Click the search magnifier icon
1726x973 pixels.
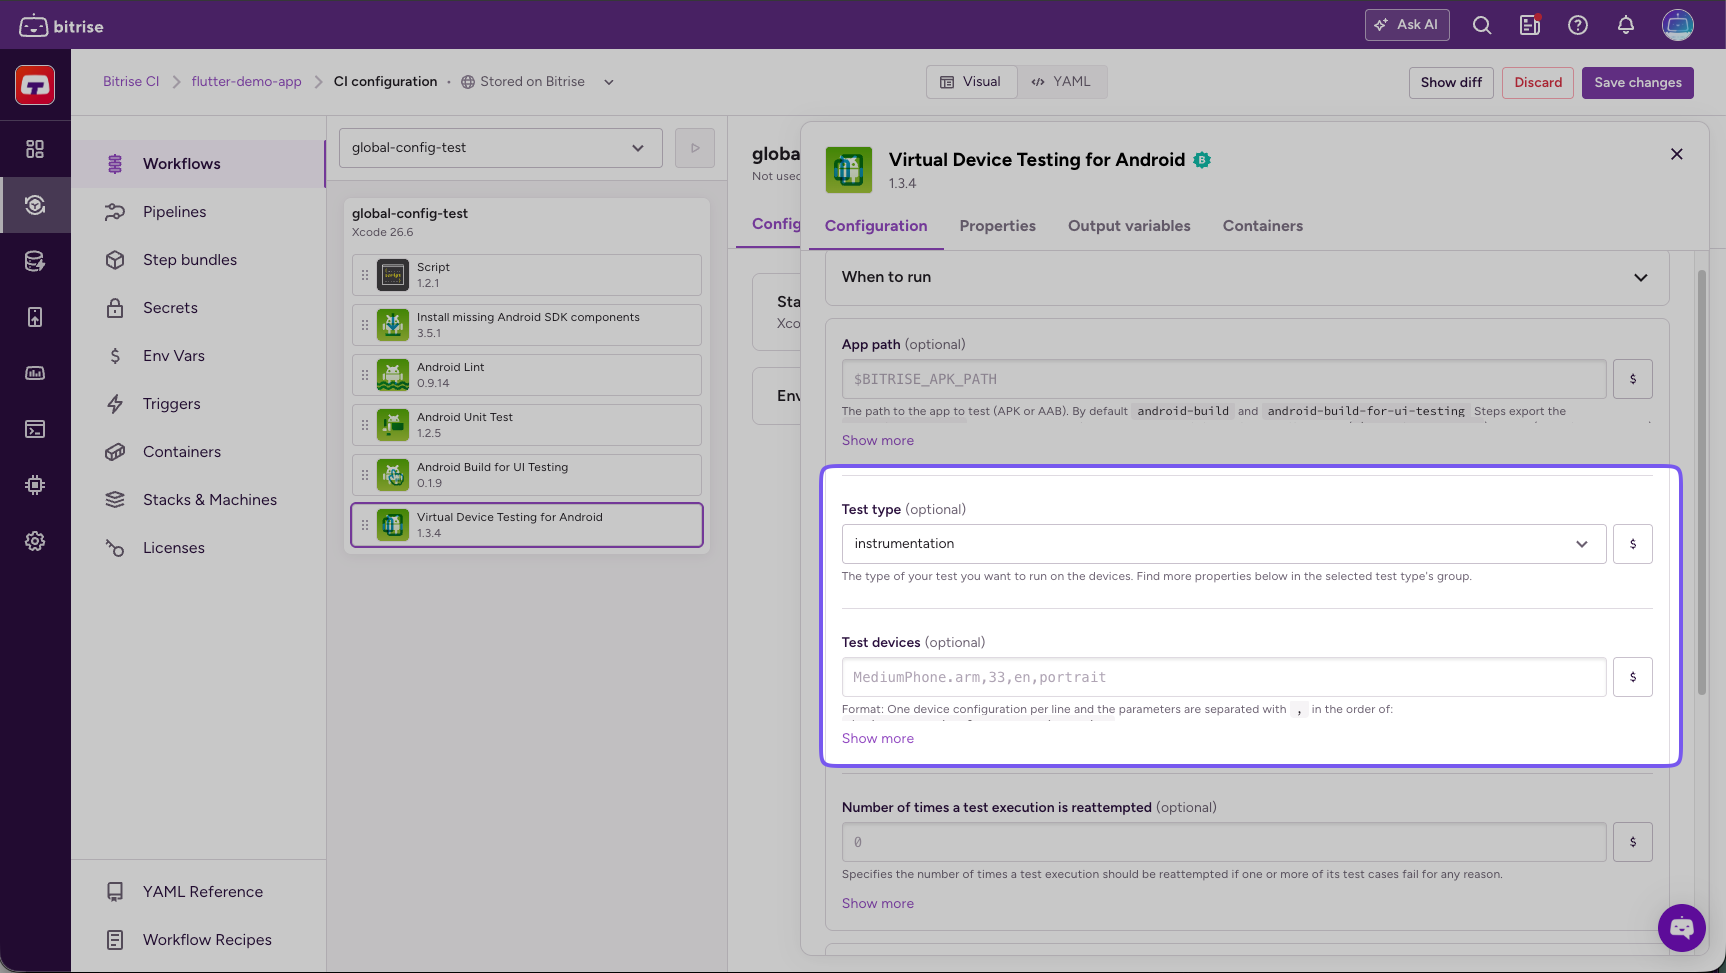tap(1482, 25)
